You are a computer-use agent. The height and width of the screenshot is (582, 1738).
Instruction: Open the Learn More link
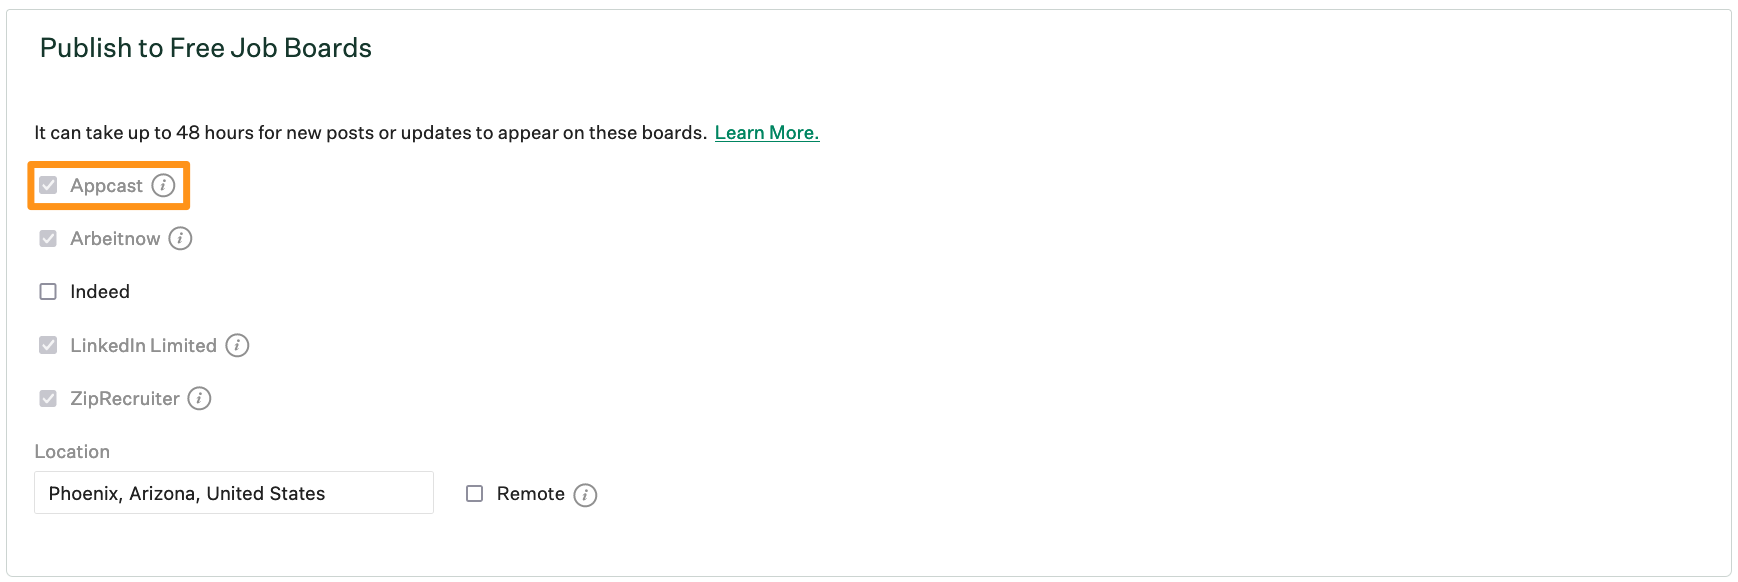pos(766,132)
